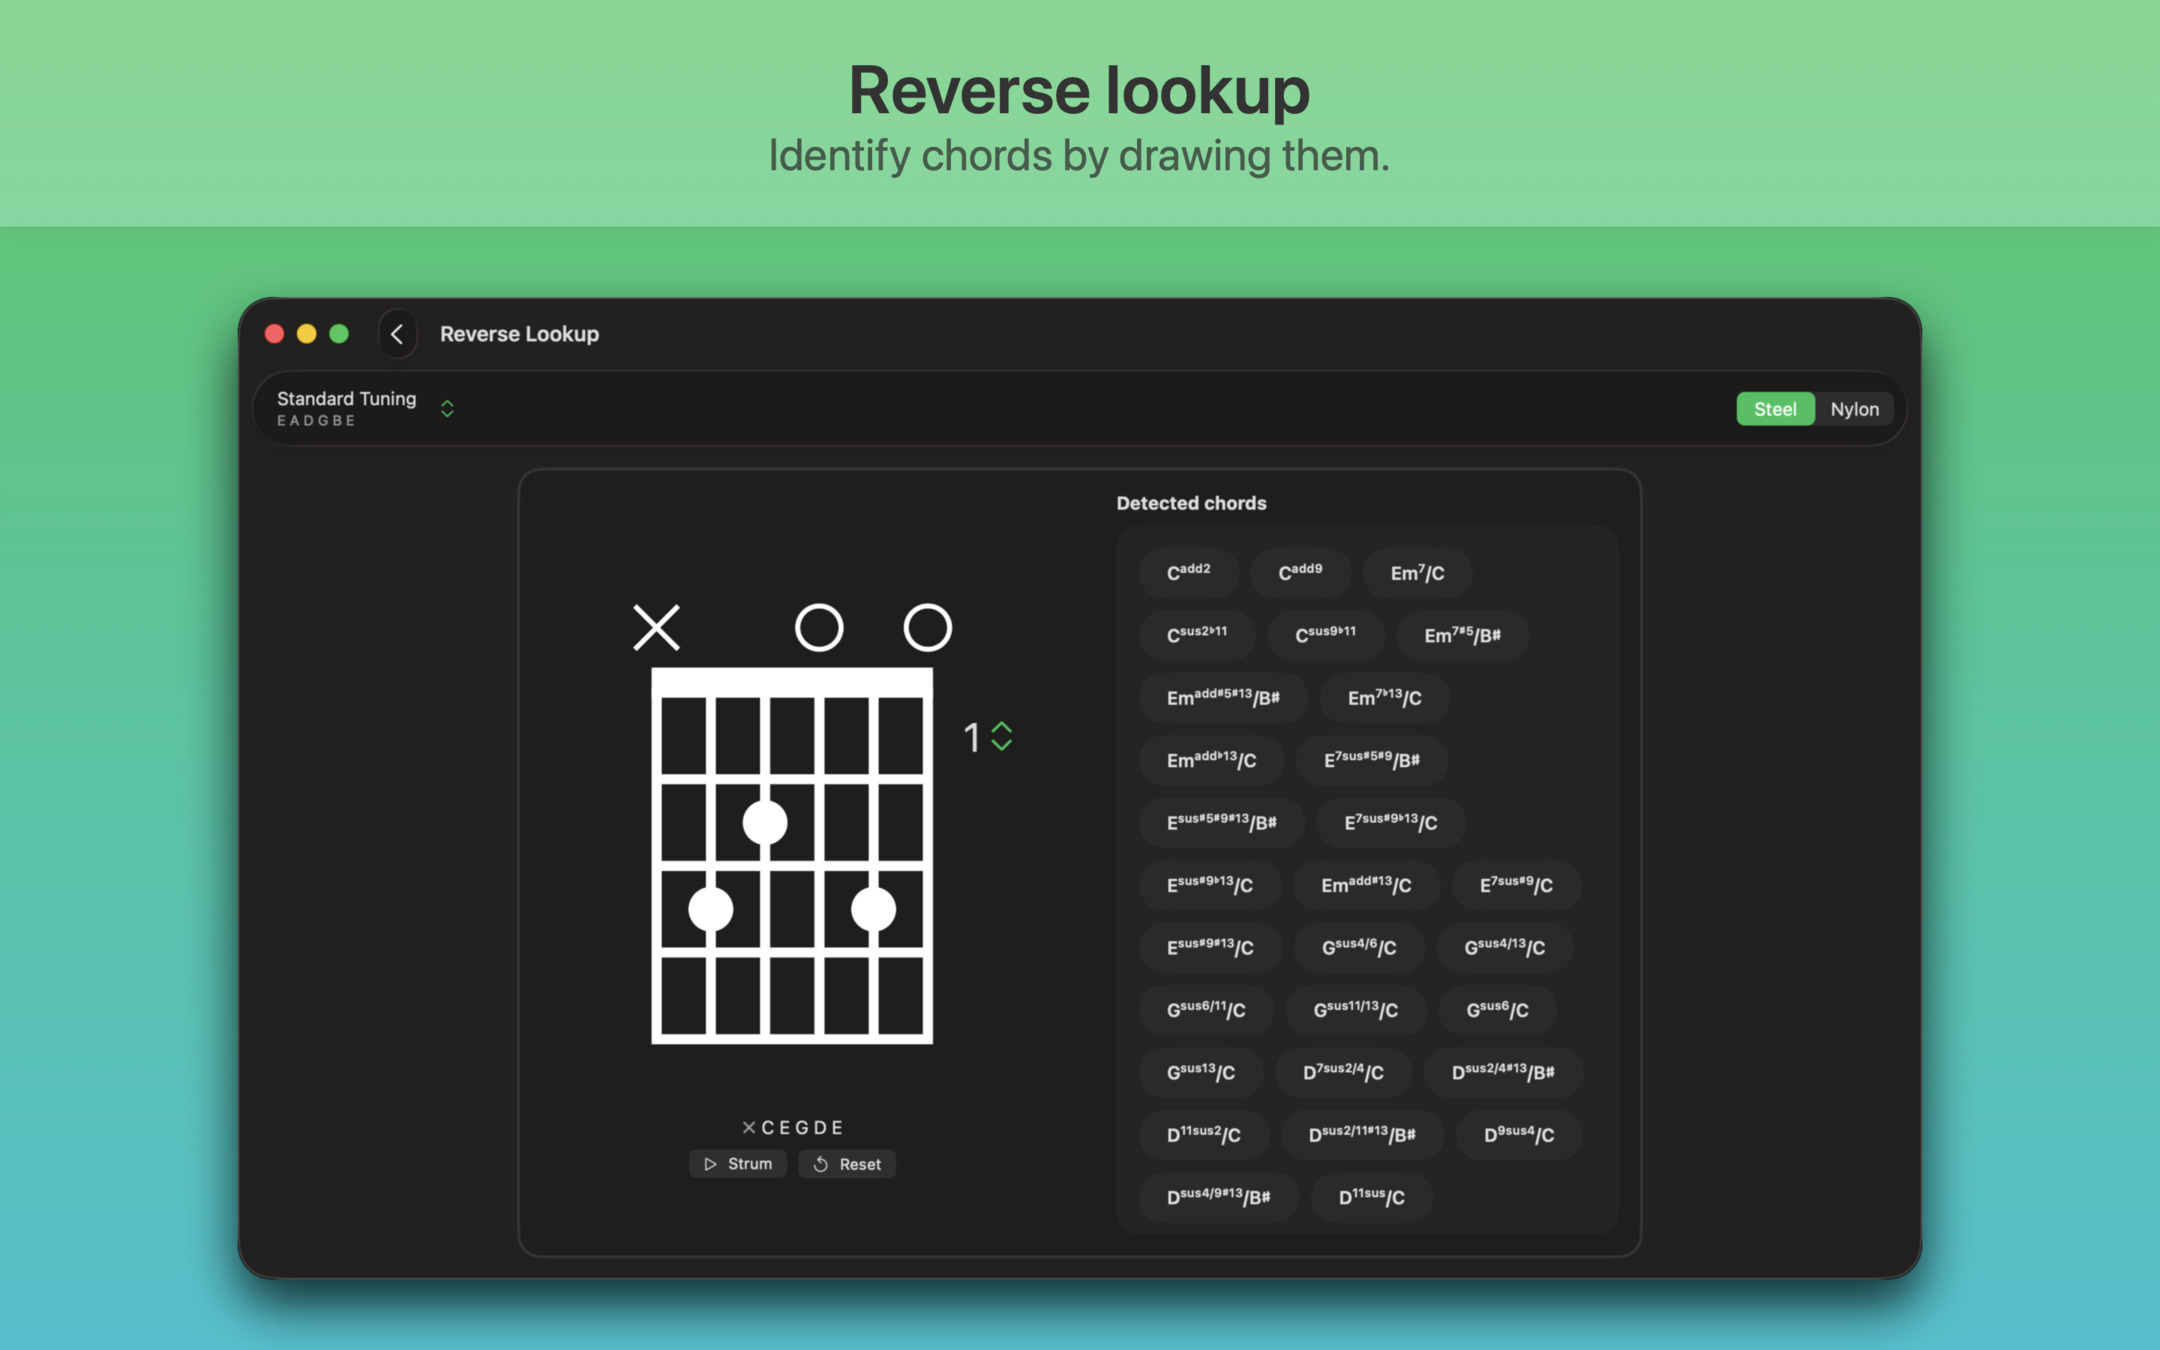Go back using the chevron beside Reverse Lookup
This screenshot has width=2160, height=1350.
[397, 334]
